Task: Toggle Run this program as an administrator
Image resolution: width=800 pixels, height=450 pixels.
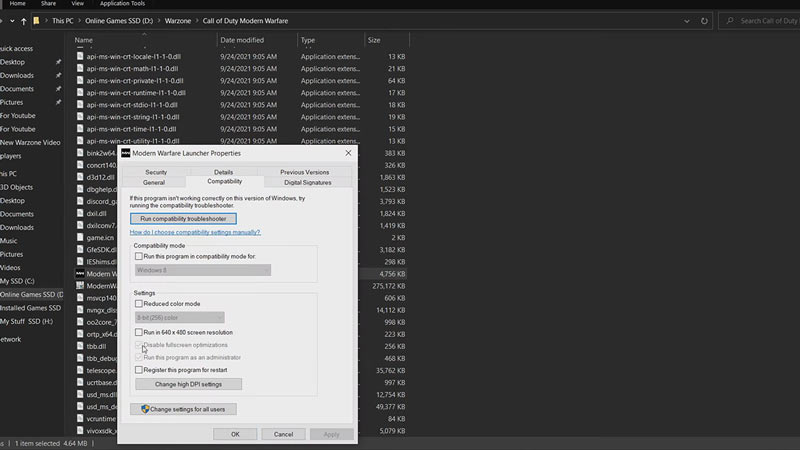Action: pos(138,357)
